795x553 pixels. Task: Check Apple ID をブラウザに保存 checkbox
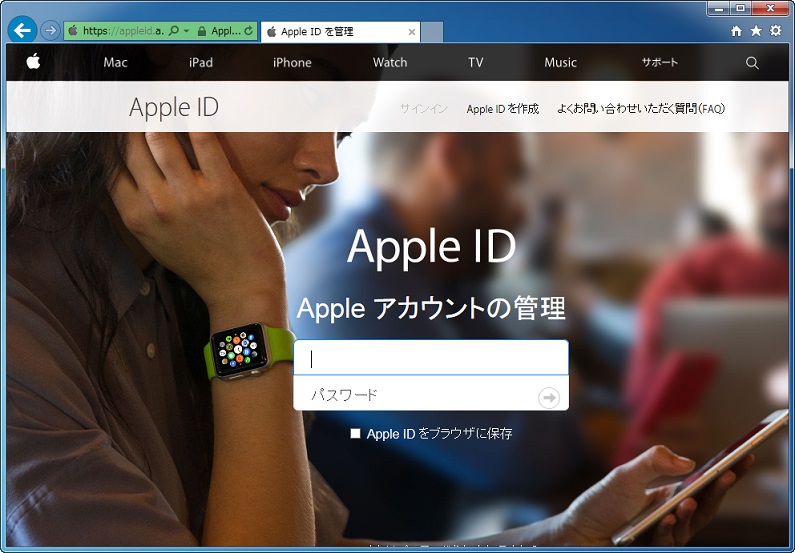(x=355, y=433)
